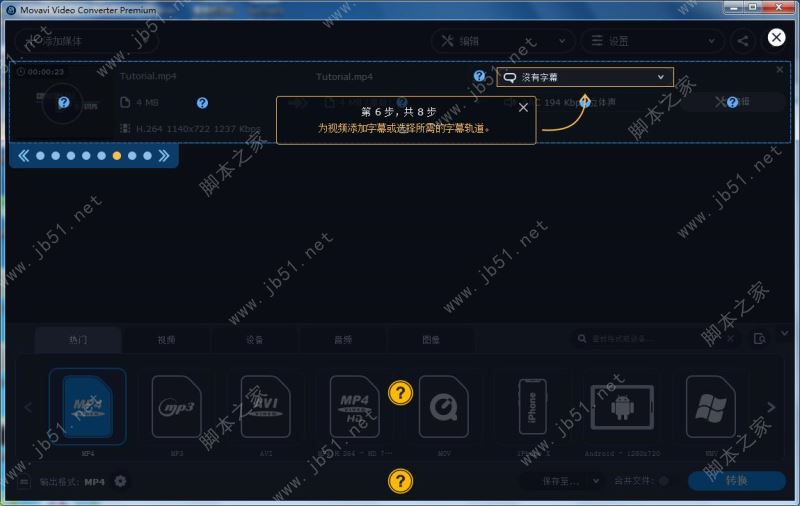Advance to the next tutorial step
The image size is (800, 506).
[x=164, y=156]
